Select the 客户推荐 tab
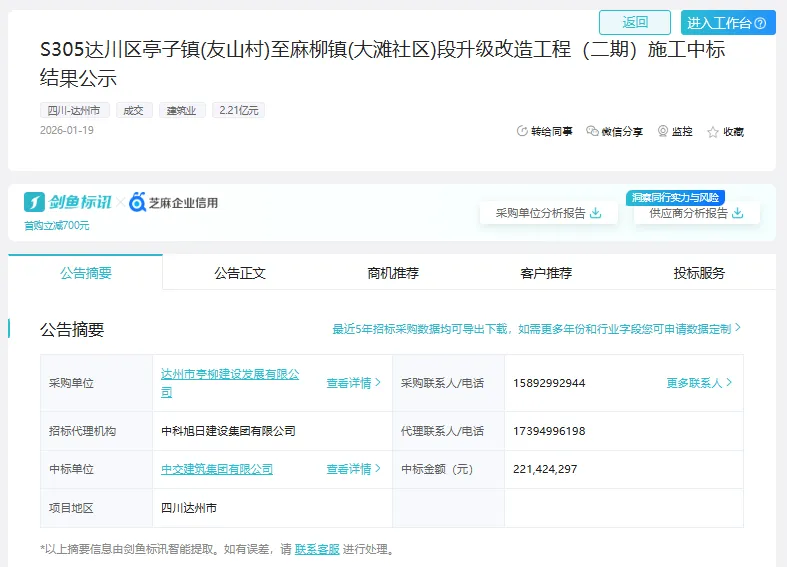 (546, 273)
